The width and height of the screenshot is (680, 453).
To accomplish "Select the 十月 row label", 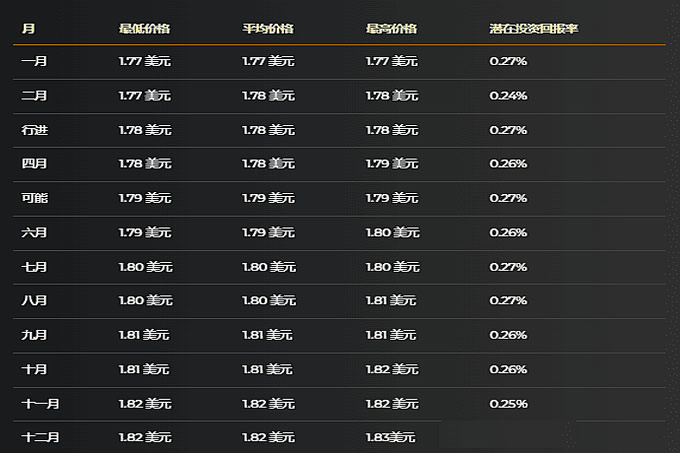I will click(34, 369).
